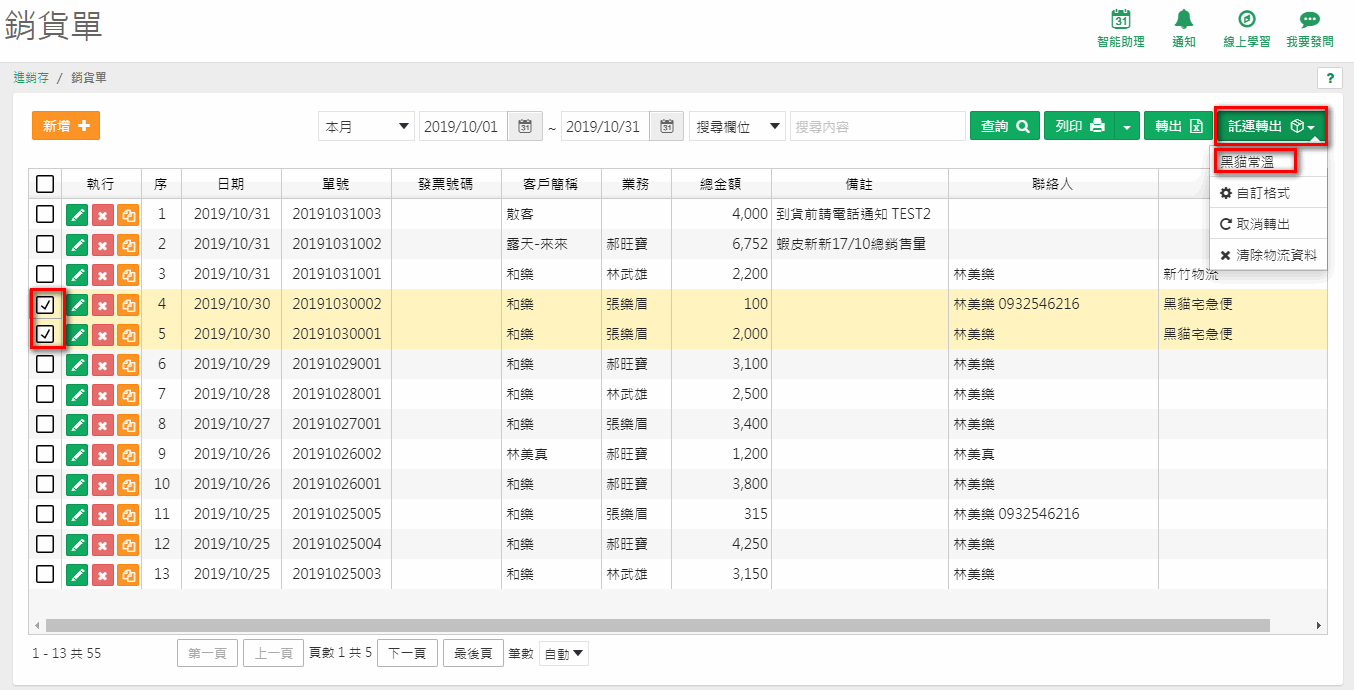Delete order 20191025003 with red X icon

102,574
